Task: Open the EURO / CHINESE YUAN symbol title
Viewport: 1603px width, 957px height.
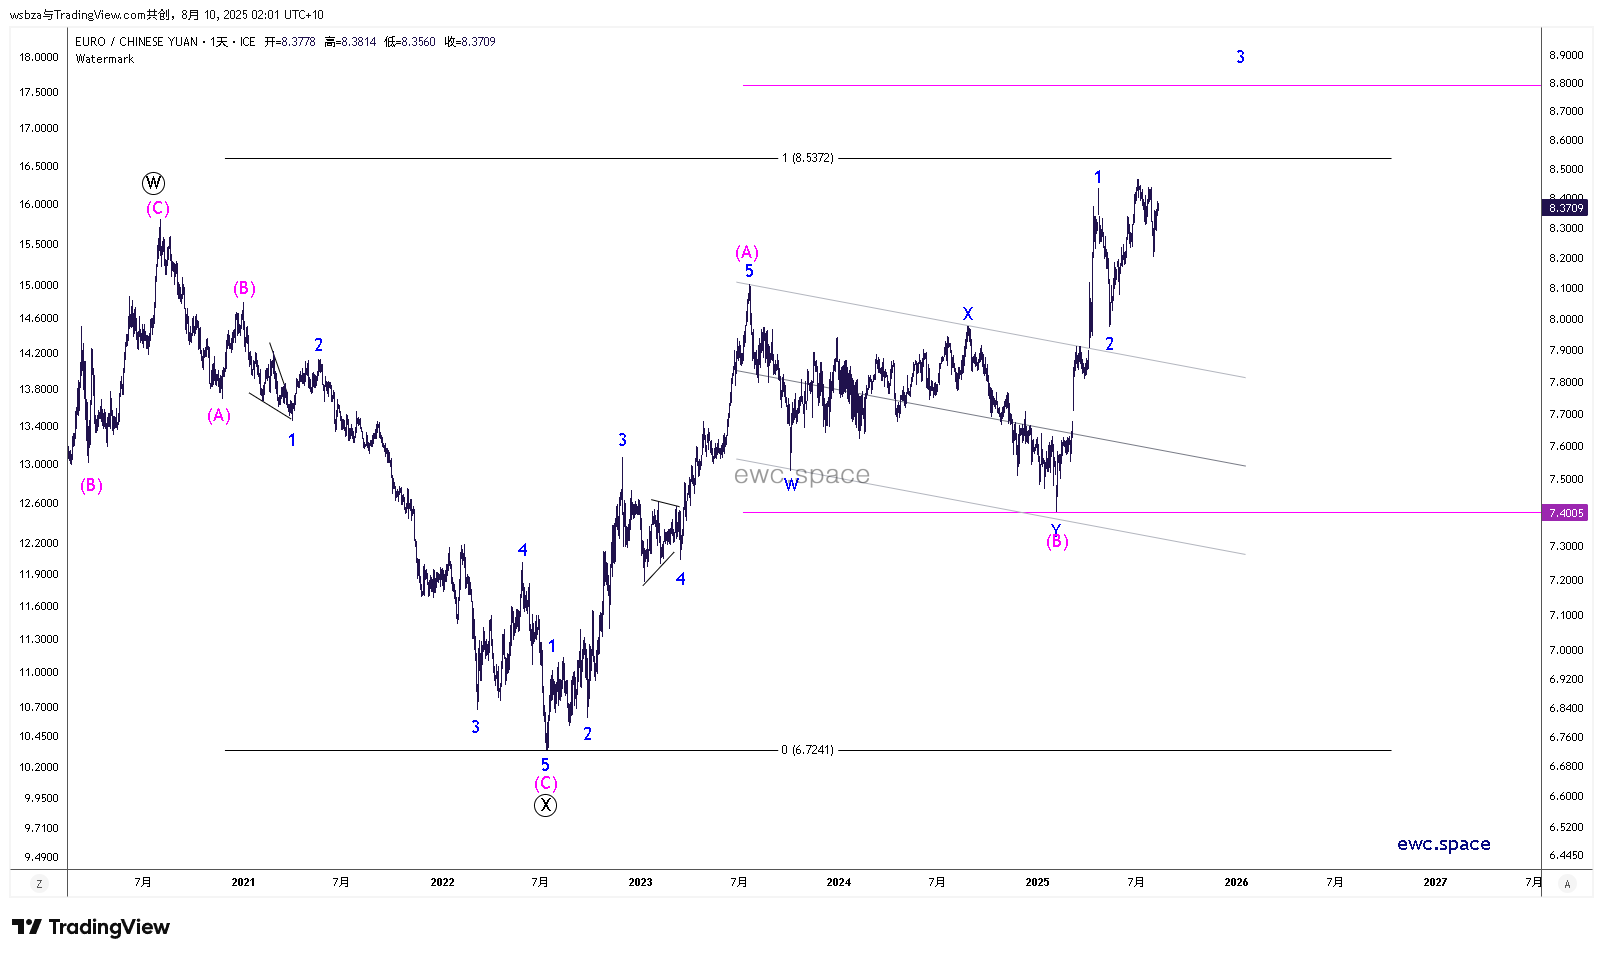Action: (136, 42)
